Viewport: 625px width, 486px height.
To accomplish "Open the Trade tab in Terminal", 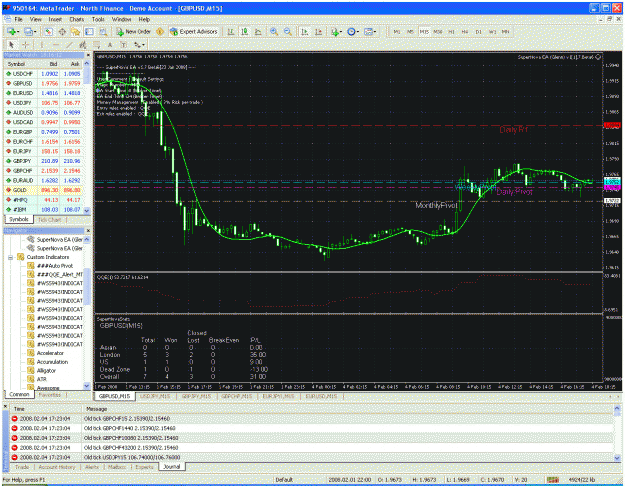I will pyautogui.click(x=22, y=466).
